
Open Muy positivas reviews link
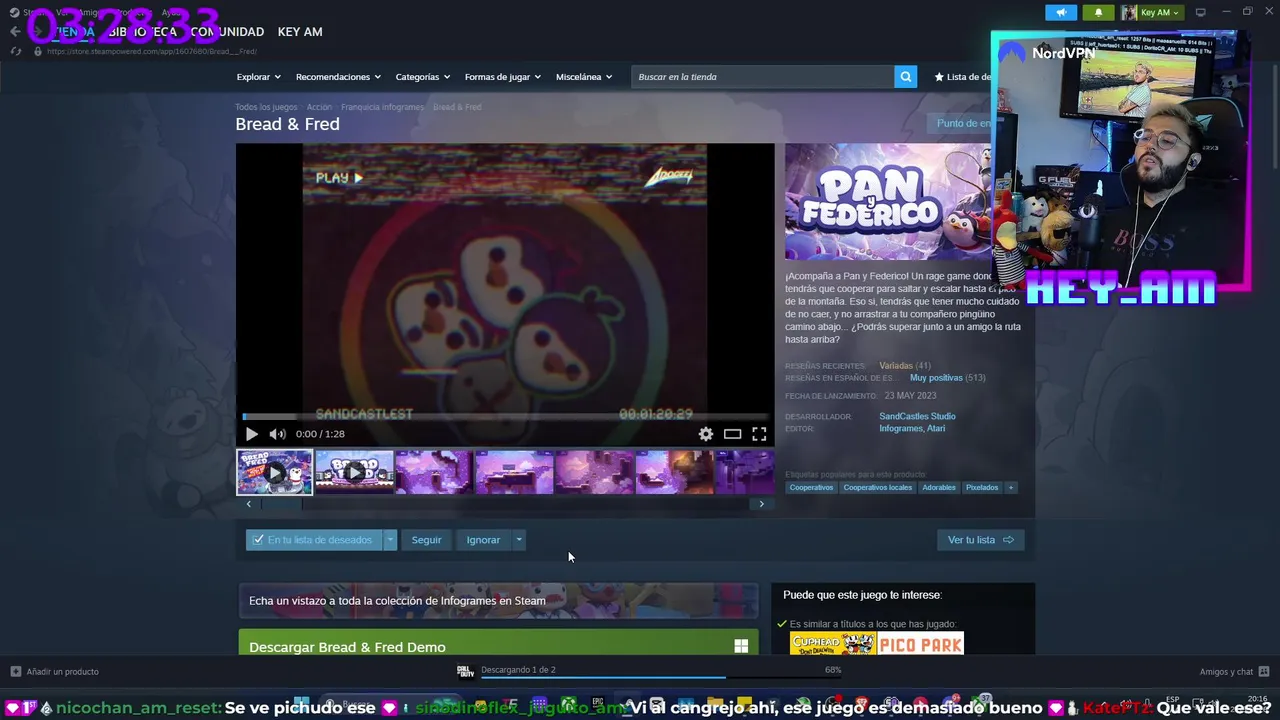(x=936, y=378)
